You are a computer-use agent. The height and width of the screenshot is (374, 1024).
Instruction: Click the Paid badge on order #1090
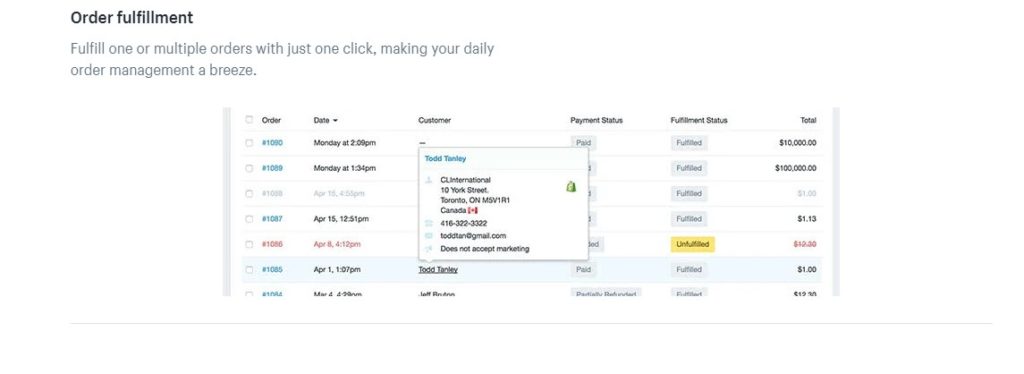583,143
